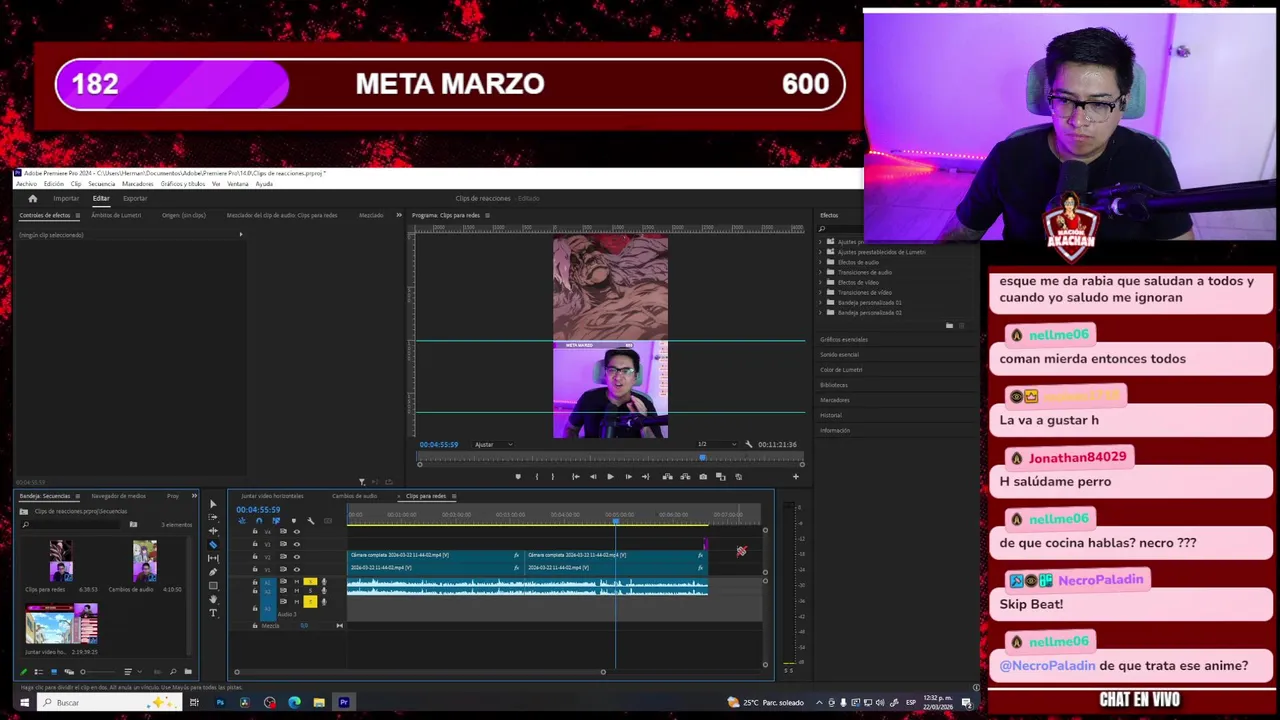The width and height of the screenshot is (1280, 720).
Task: Toggle V4 track visibility eye
Action: pyautogui.click(x=297, y=532)
